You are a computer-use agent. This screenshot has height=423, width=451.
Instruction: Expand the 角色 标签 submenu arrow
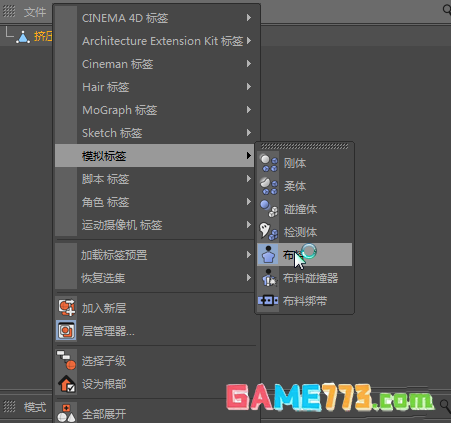click(249, 202)
